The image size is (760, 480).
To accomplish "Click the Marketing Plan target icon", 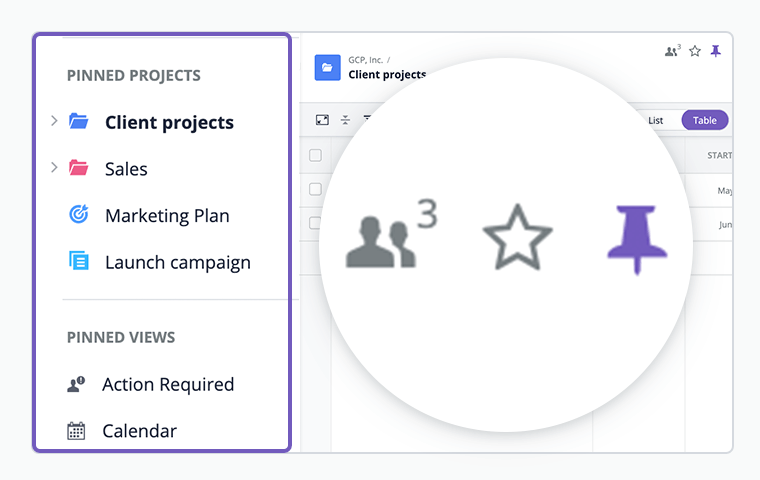I will (x=78, y=215).
